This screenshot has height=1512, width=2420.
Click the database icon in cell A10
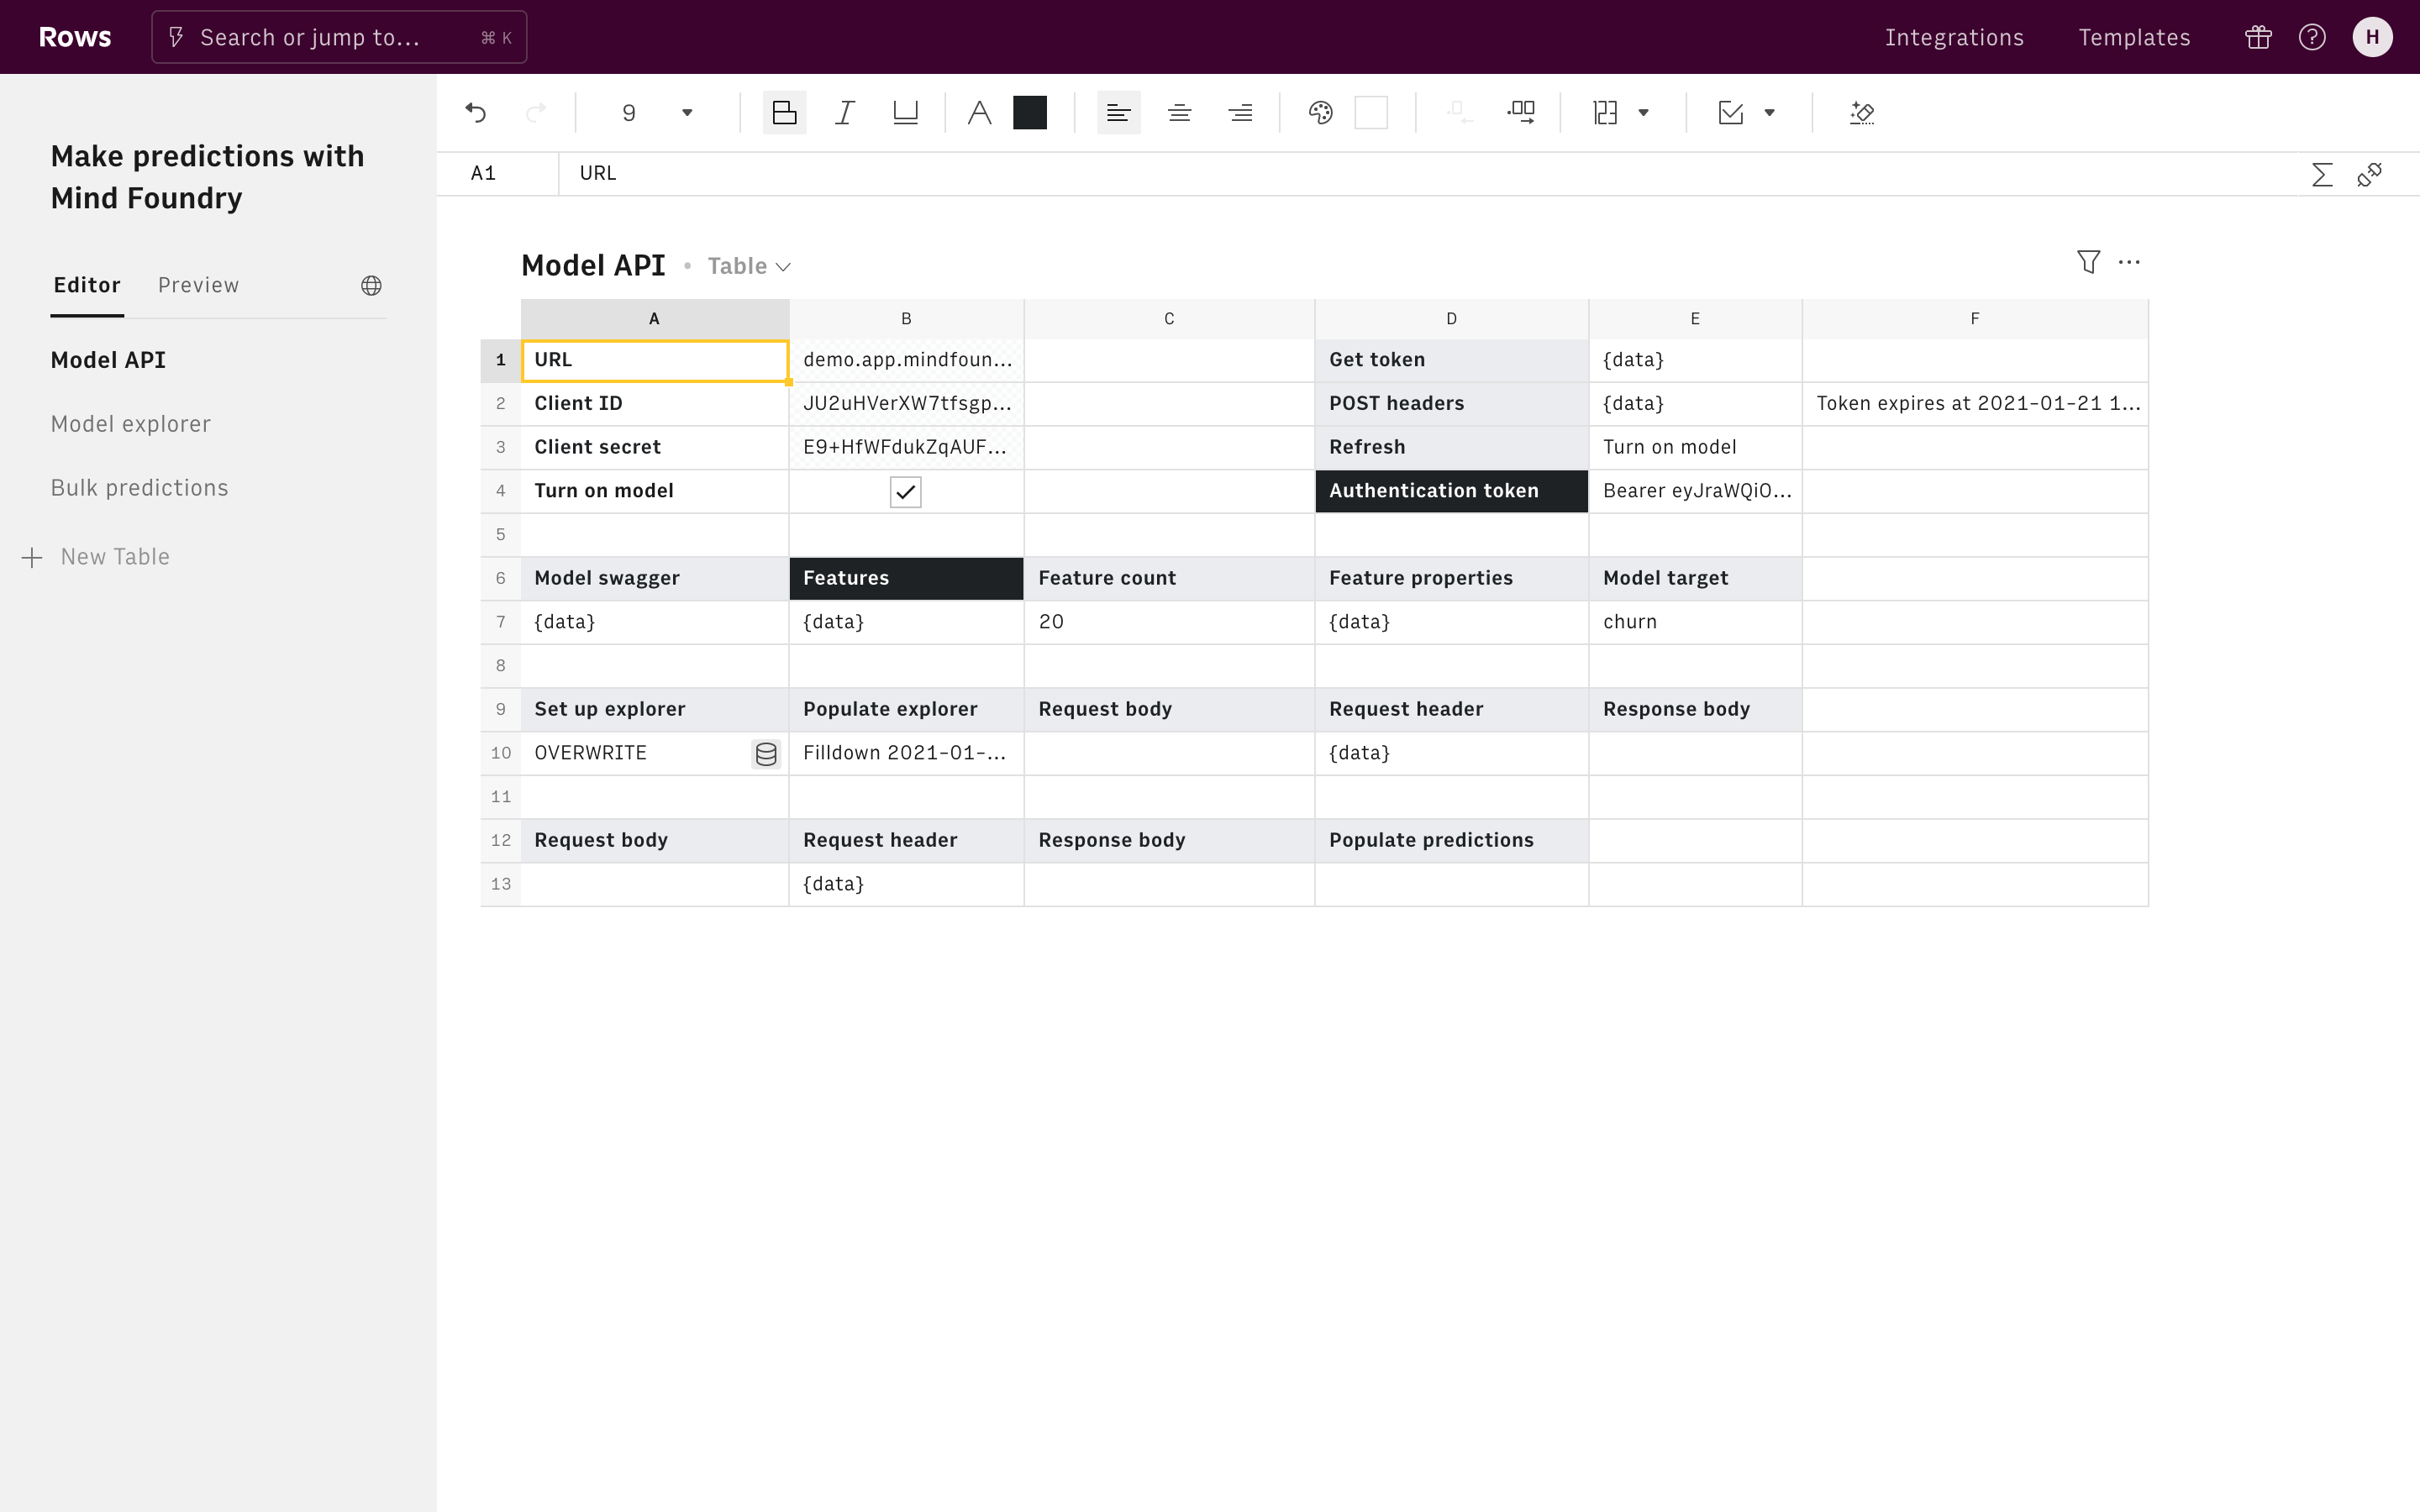pyautogui.click(x=766, y=754)
